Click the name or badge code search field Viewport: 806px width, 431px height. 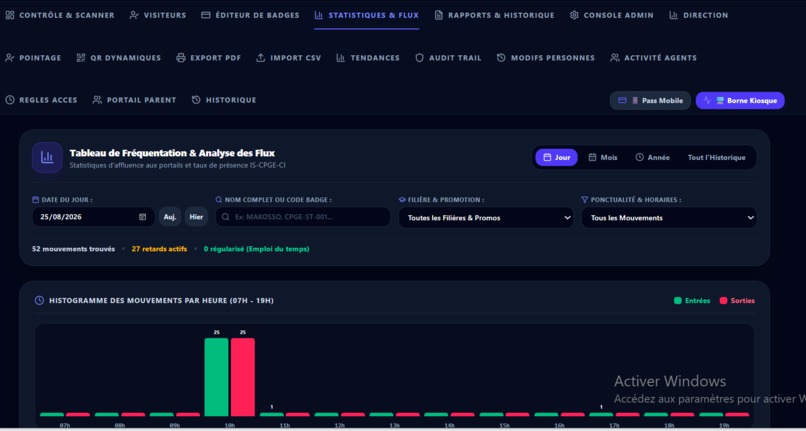(303, 217)
